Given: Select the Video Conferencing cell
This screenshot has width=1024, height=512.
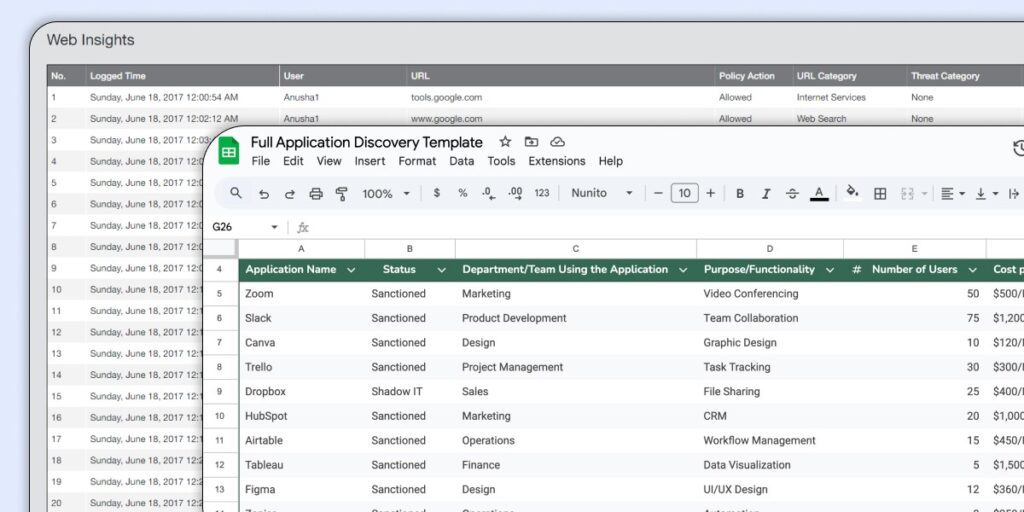Looking at the screenshot, I should [770, 294].
